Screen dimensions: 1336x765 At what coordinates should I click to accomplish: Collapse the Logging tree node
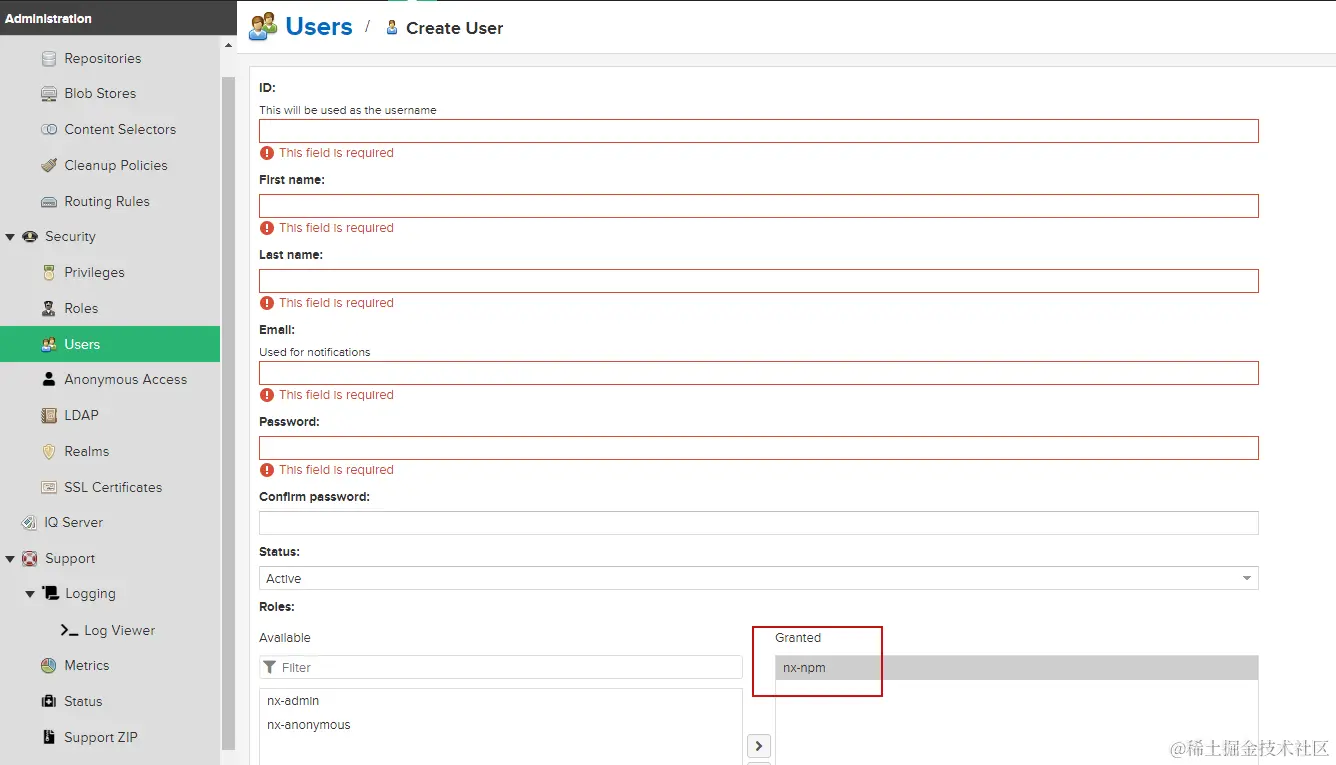(x=30, y=594)
